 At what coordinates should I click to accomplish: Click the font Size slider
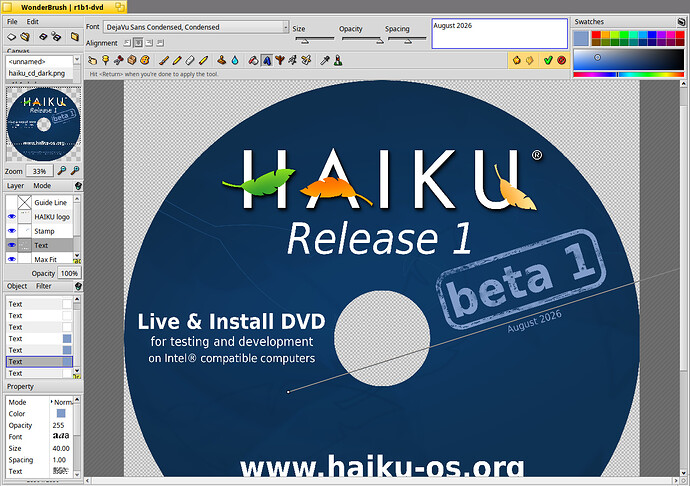314,40
